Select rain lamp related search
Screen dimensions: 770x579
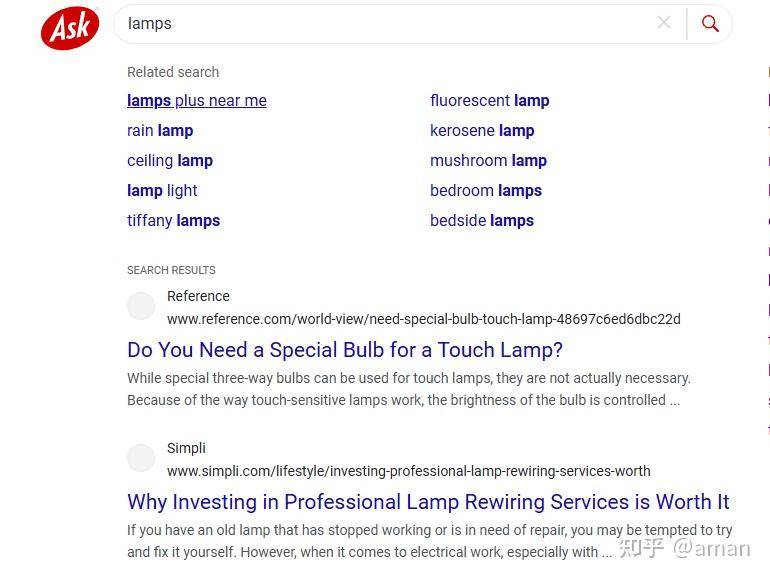160,131
